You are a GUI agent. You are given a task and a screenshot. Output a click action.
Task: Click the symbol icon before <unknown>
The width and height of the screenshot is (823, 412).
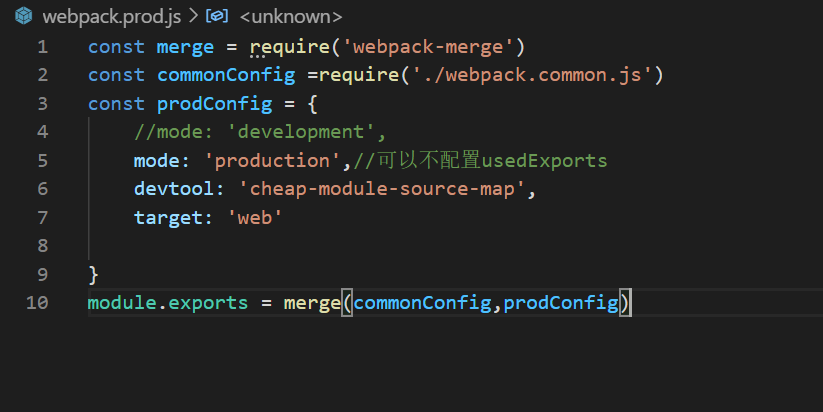[x=217, y=16]
